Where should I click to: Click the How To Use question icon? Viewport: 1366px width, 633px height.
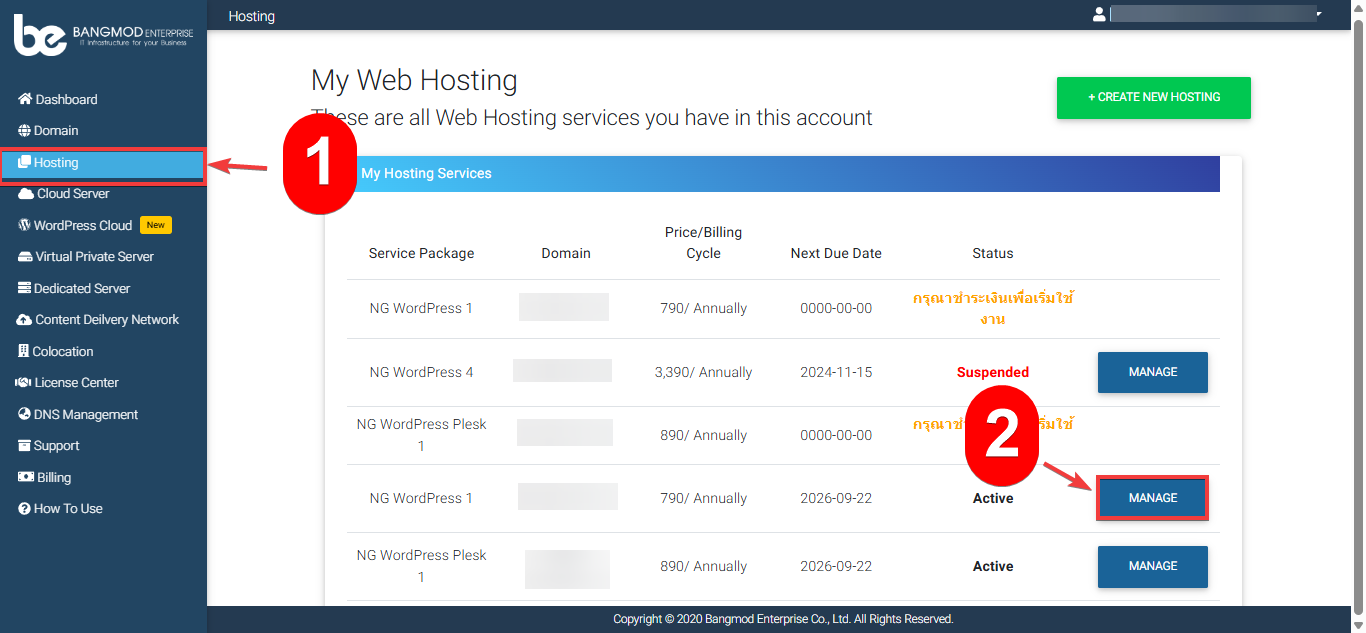pyautogui.click(x=25, y=509)
